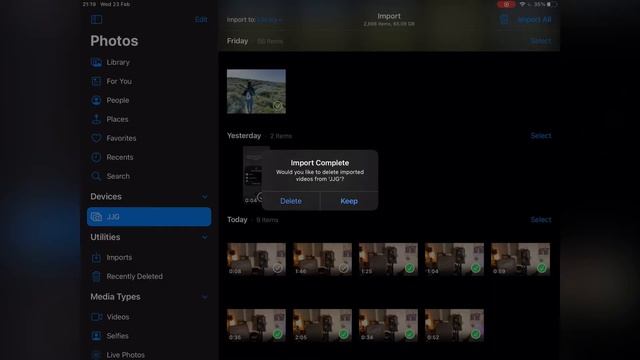
Task: Tap the battery icon in status bar
Action: [x=551, y=4]
